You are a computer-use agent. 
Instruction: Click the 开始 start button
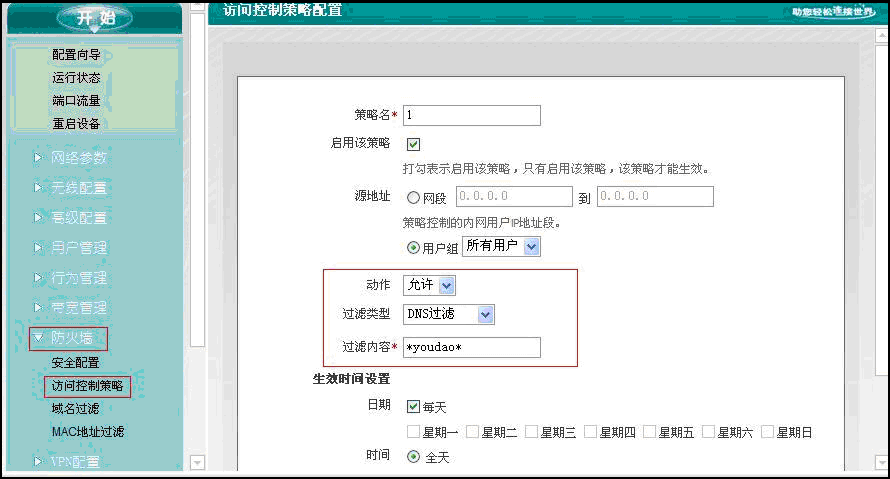(95, 18)
